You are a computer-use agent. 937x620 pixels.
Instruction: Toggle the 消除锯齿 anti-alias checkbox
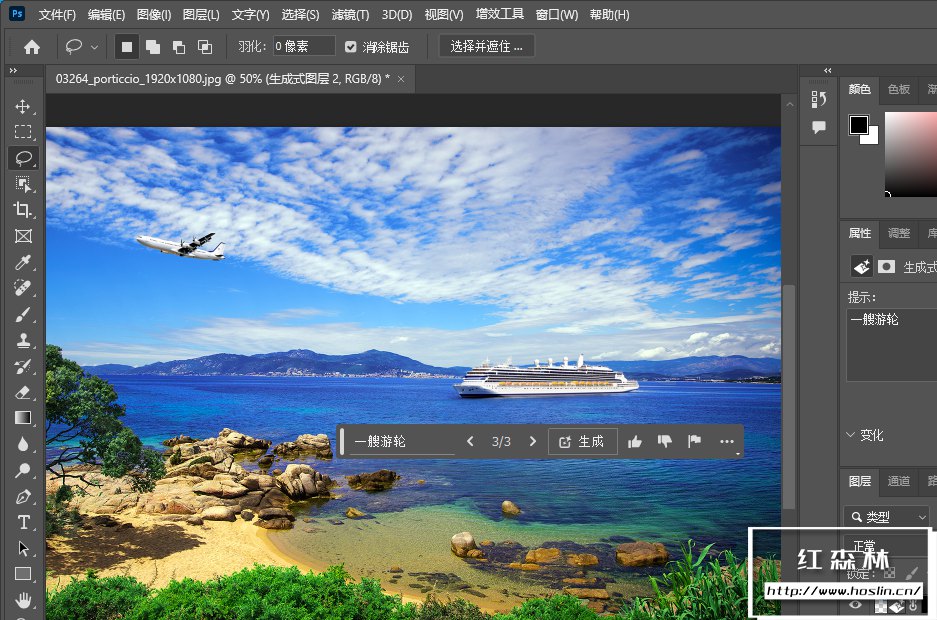(351, 47)
